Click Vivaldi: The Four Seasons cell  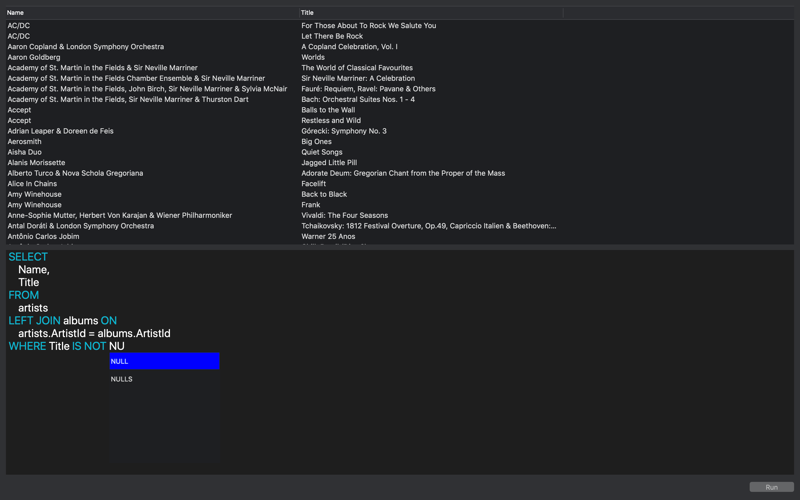tap(344, 215)
